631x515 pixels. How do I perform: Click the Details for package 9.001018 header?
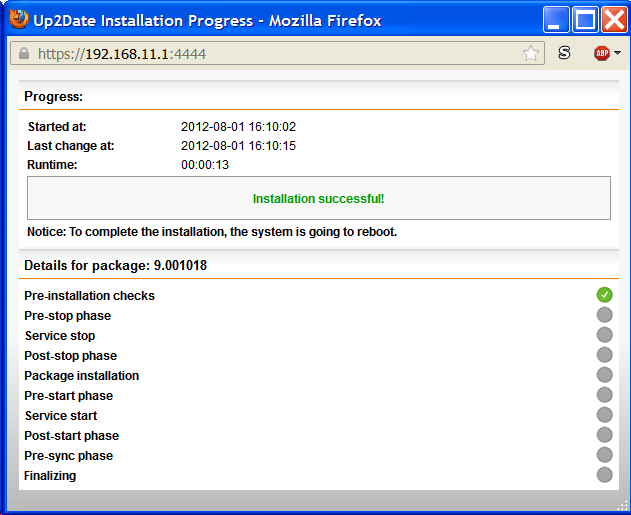(x=116, y=266)
